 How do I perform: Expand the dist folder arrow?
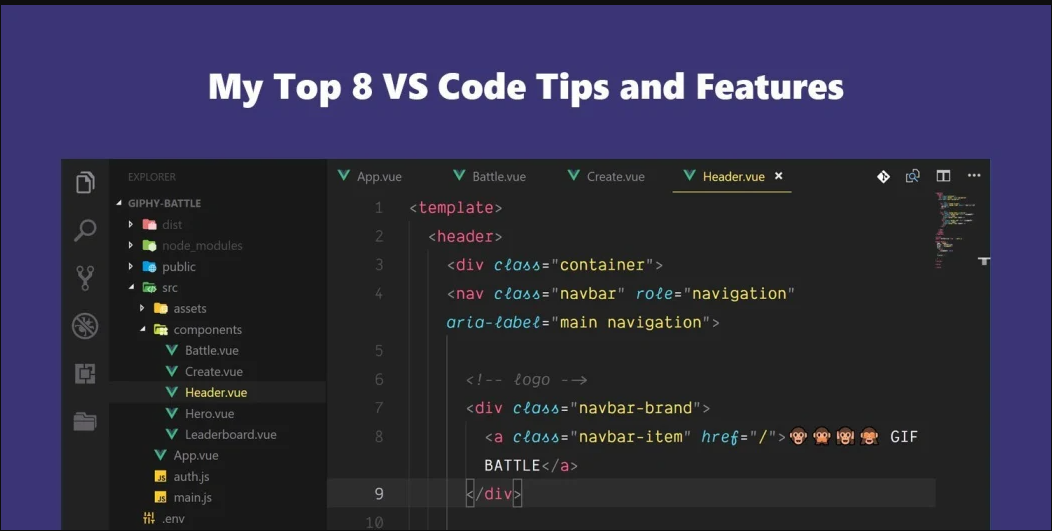(x=131, y=224)
